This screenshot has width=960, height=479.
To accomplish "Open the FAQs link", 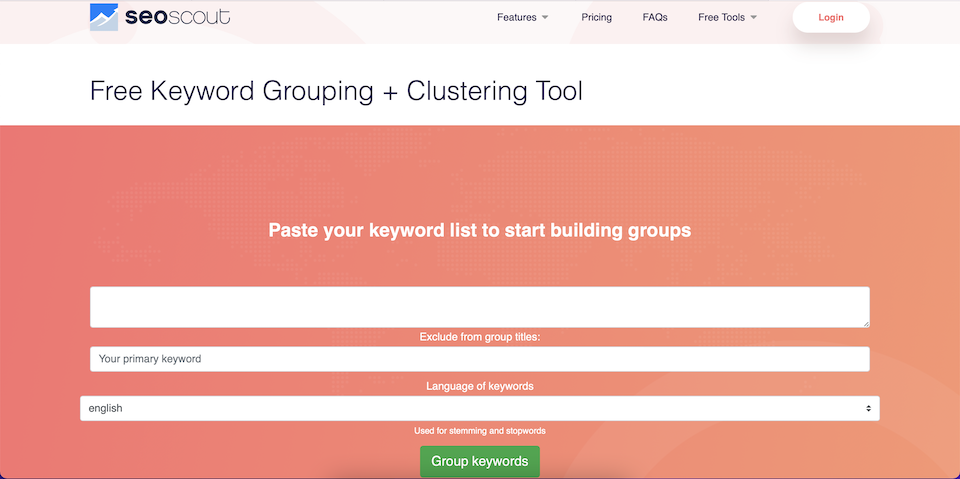I will 655,17.
